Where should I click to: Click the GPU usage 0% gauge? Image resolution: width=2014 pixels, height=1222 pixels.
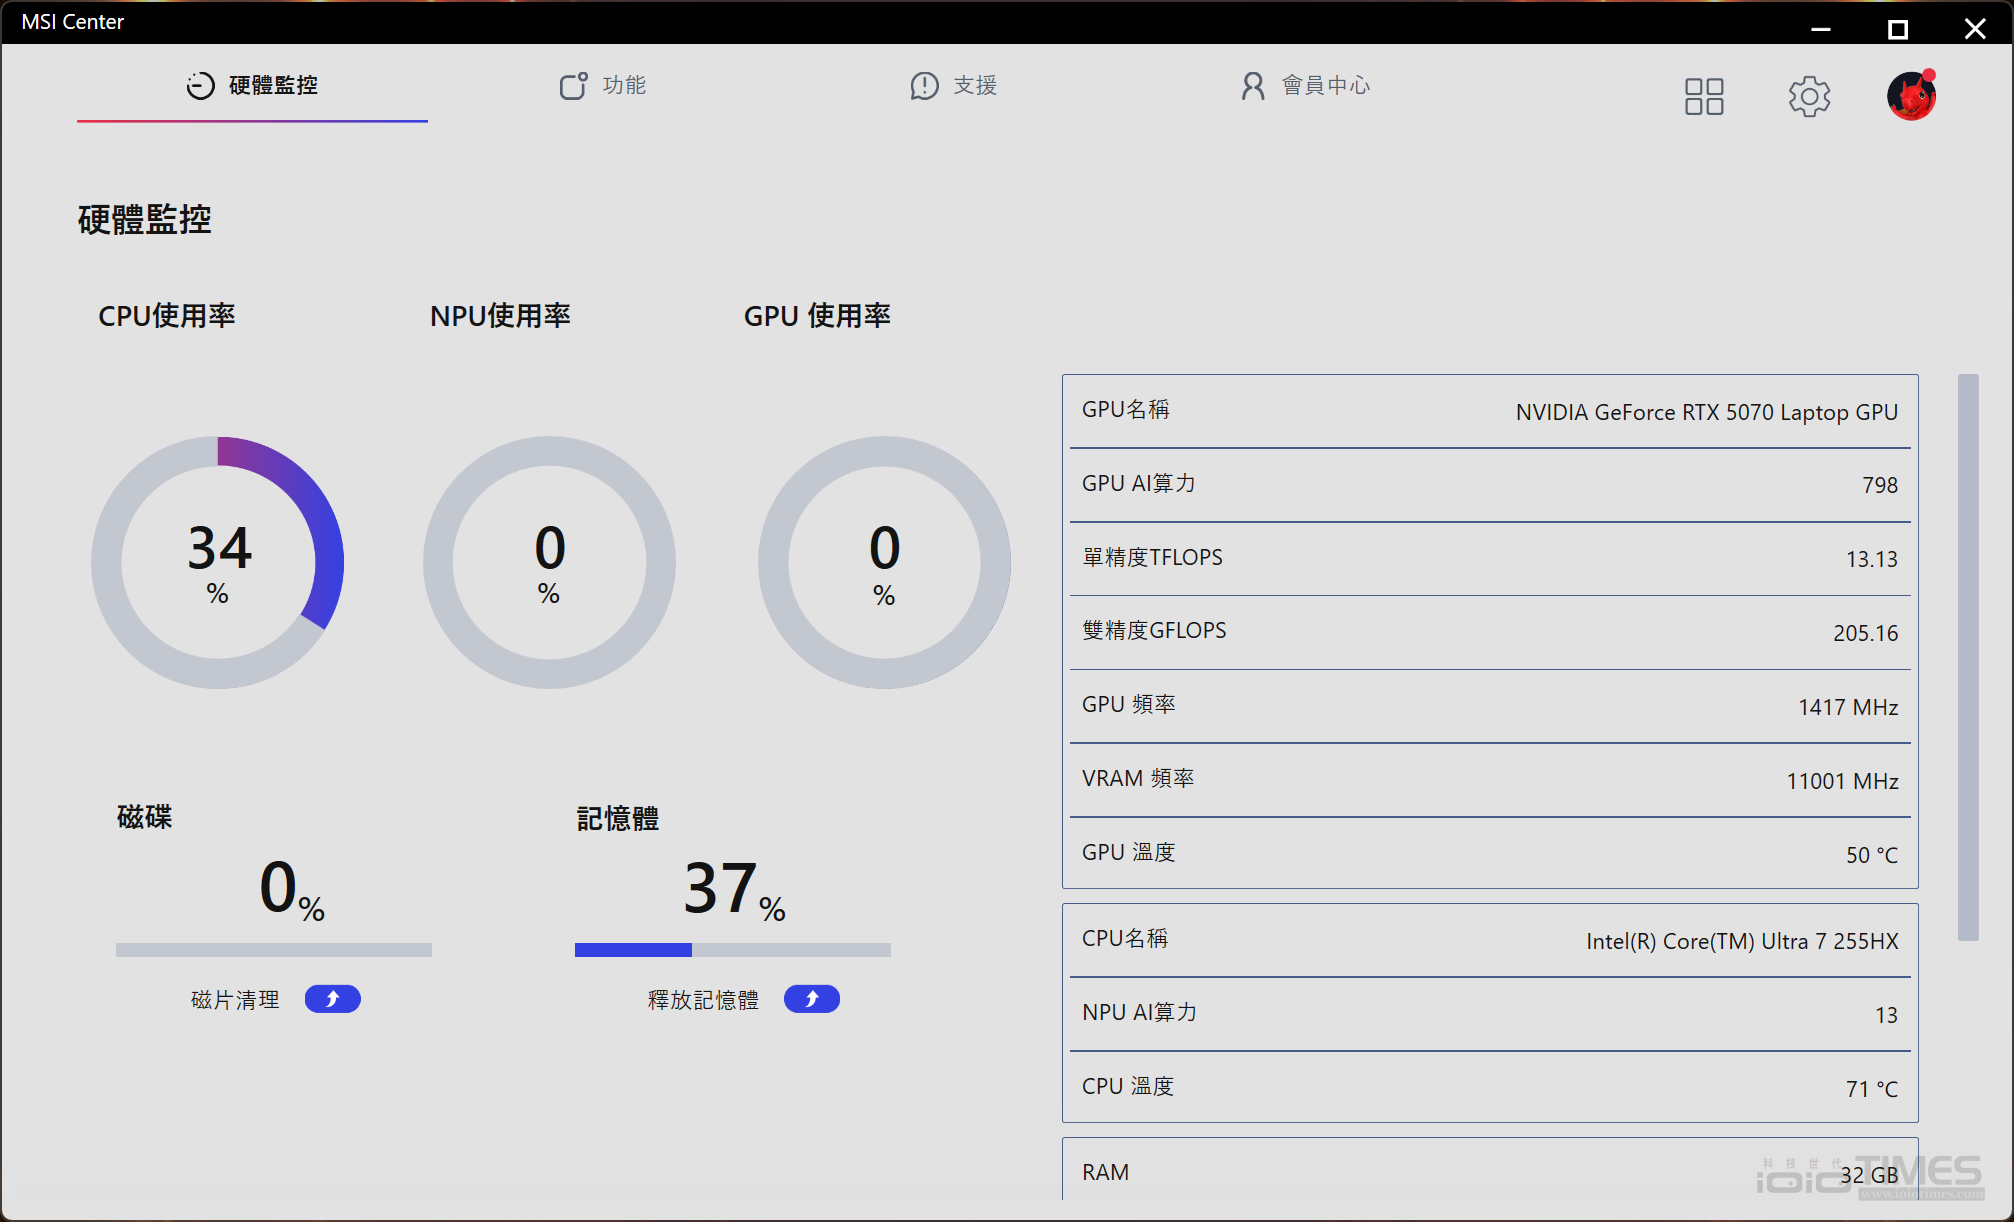[884, 562]
